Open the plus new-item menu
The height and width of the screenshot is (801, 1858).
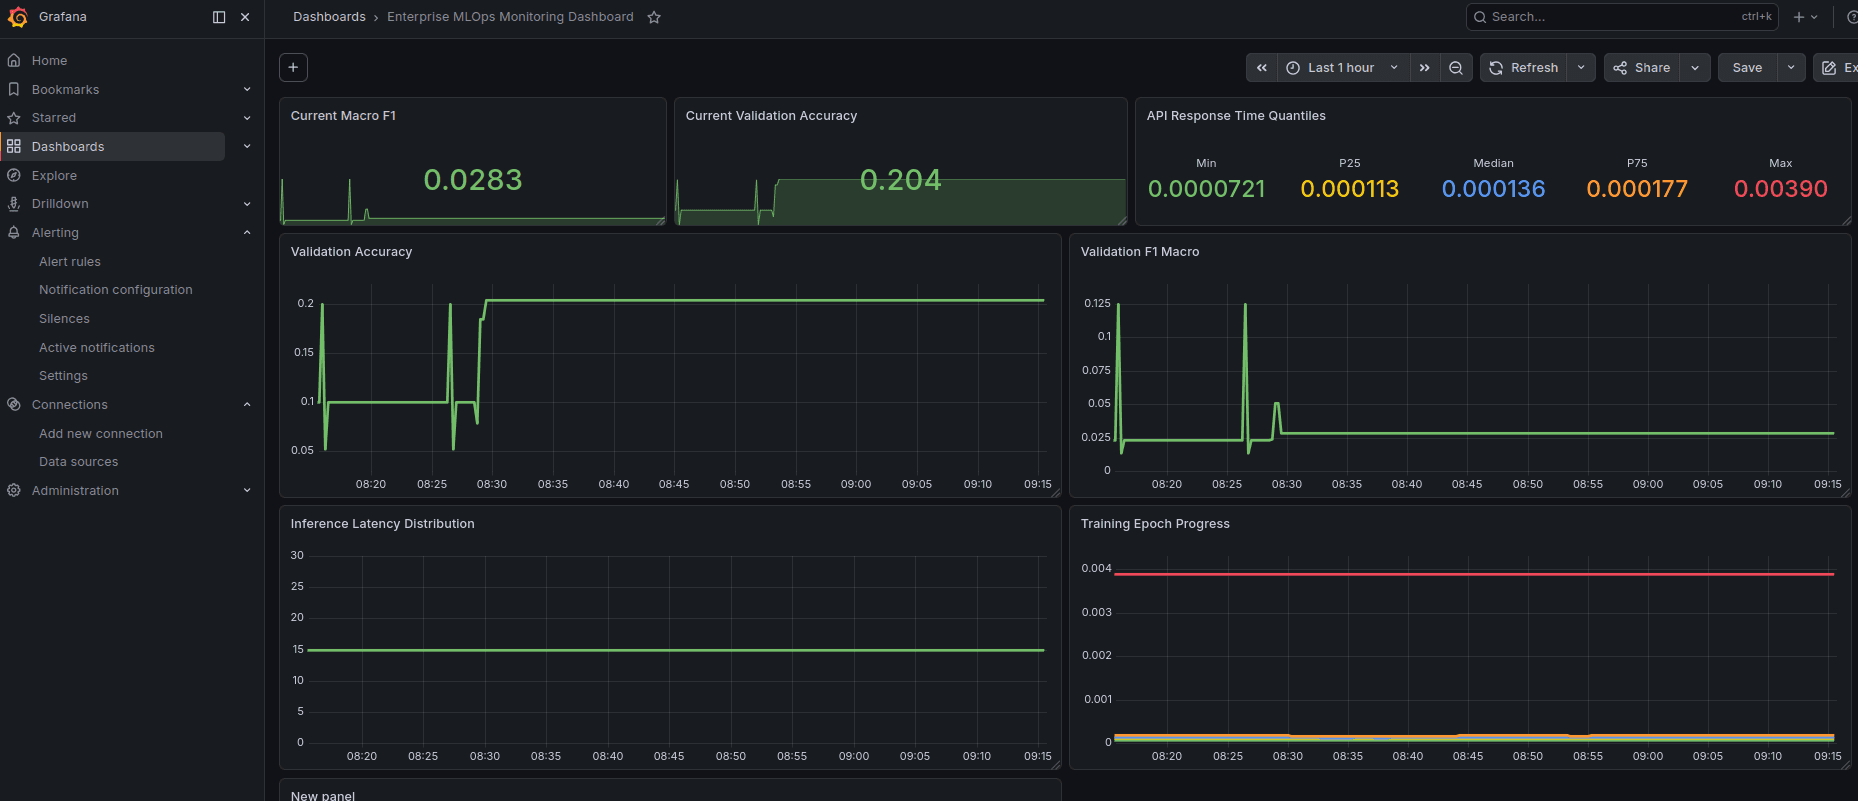point(1805,17)
